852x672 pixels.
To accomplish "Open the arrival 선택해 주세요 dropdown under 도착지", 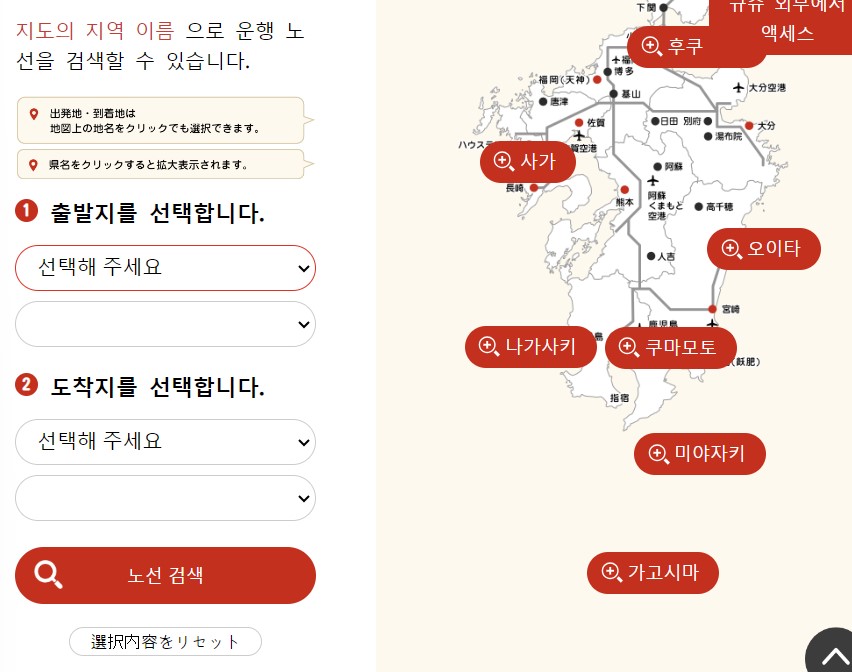I will tap(165, 442).
